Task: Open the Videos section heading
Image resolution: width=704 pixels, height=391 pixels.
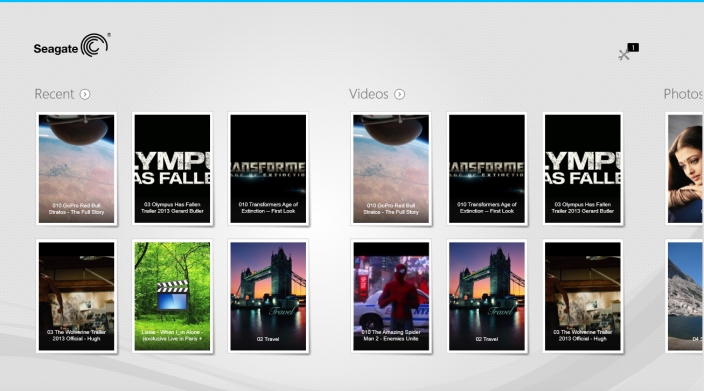Action: (369, 94)
